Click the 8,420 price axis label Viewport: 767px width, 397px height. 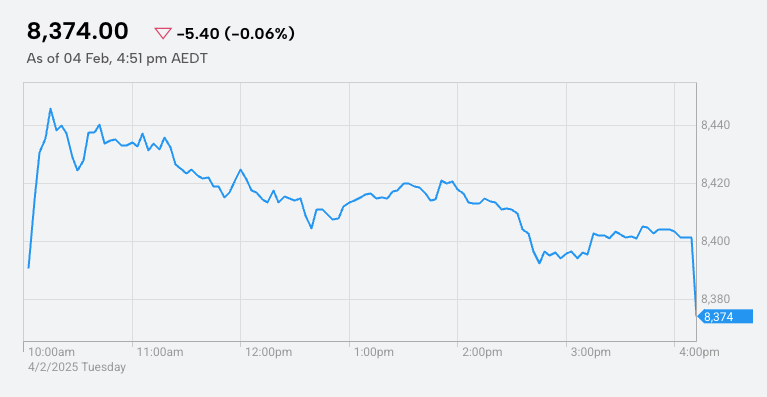click(715, 183)
